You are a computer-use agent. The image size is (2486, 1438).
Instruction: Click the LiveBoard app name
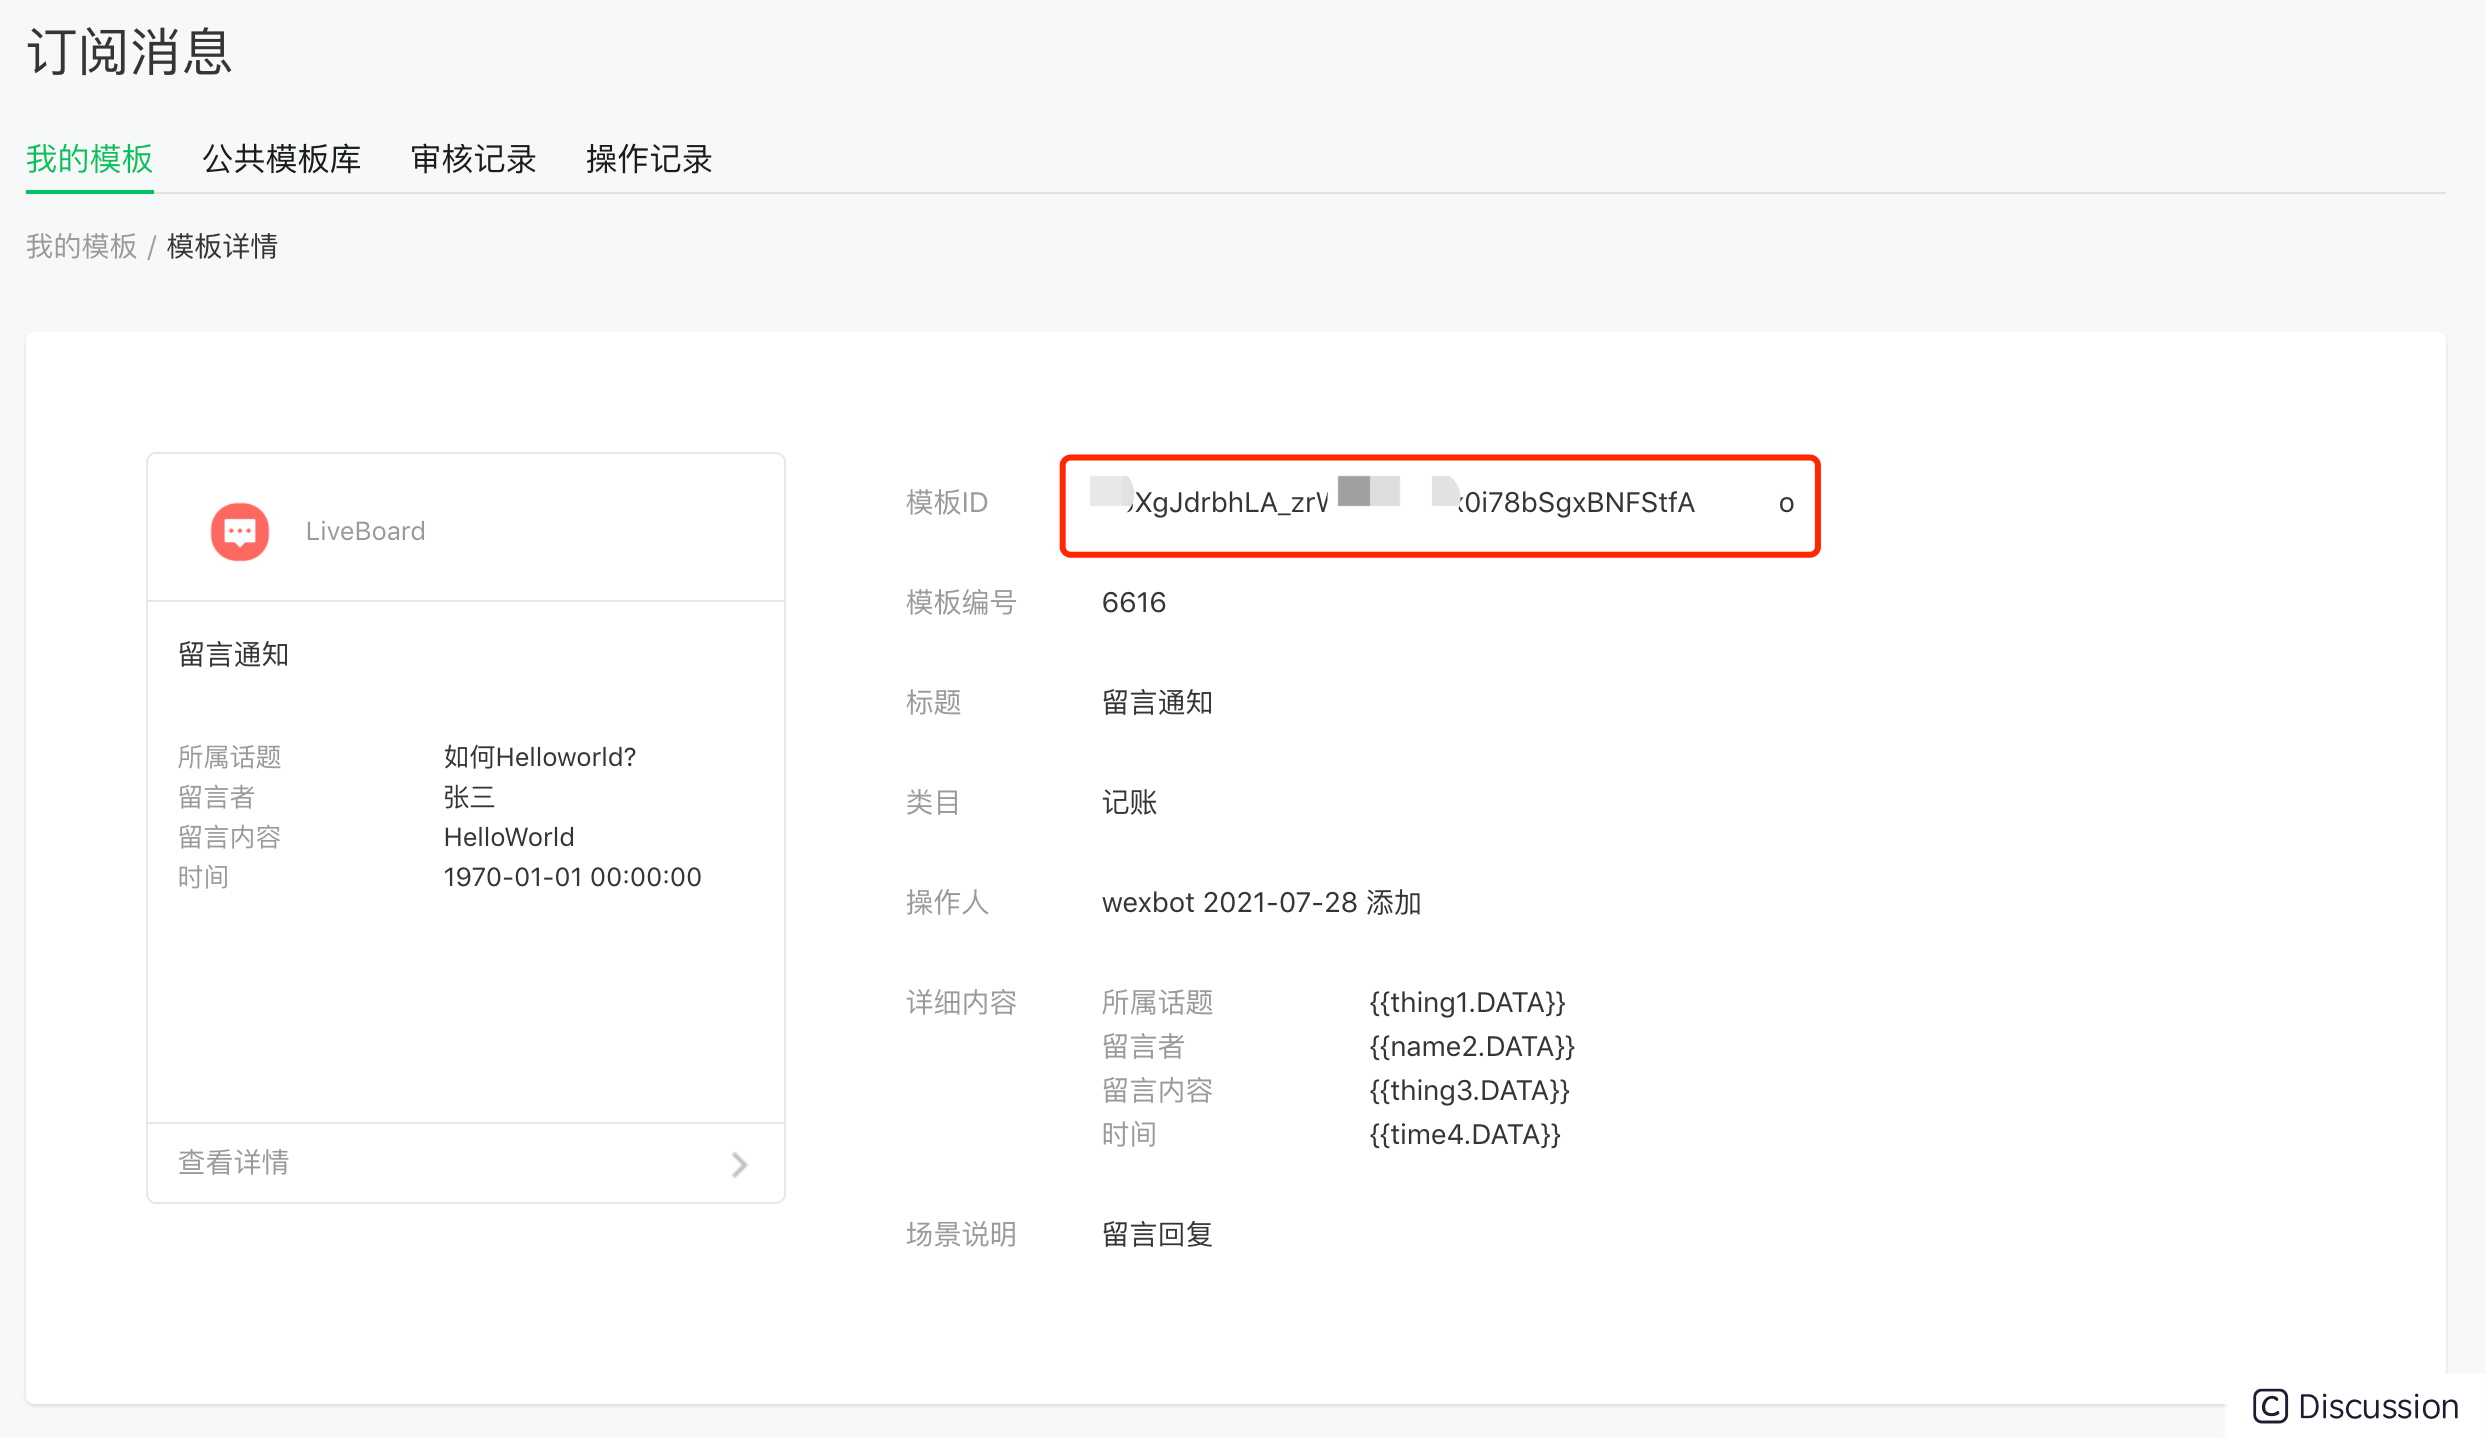coord(365,531)
